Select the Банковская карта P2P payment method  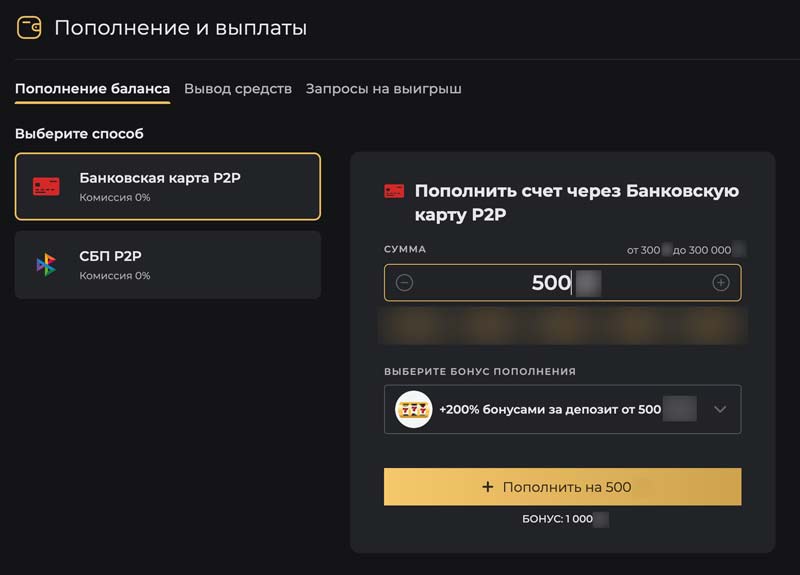[x=168, y=186]
